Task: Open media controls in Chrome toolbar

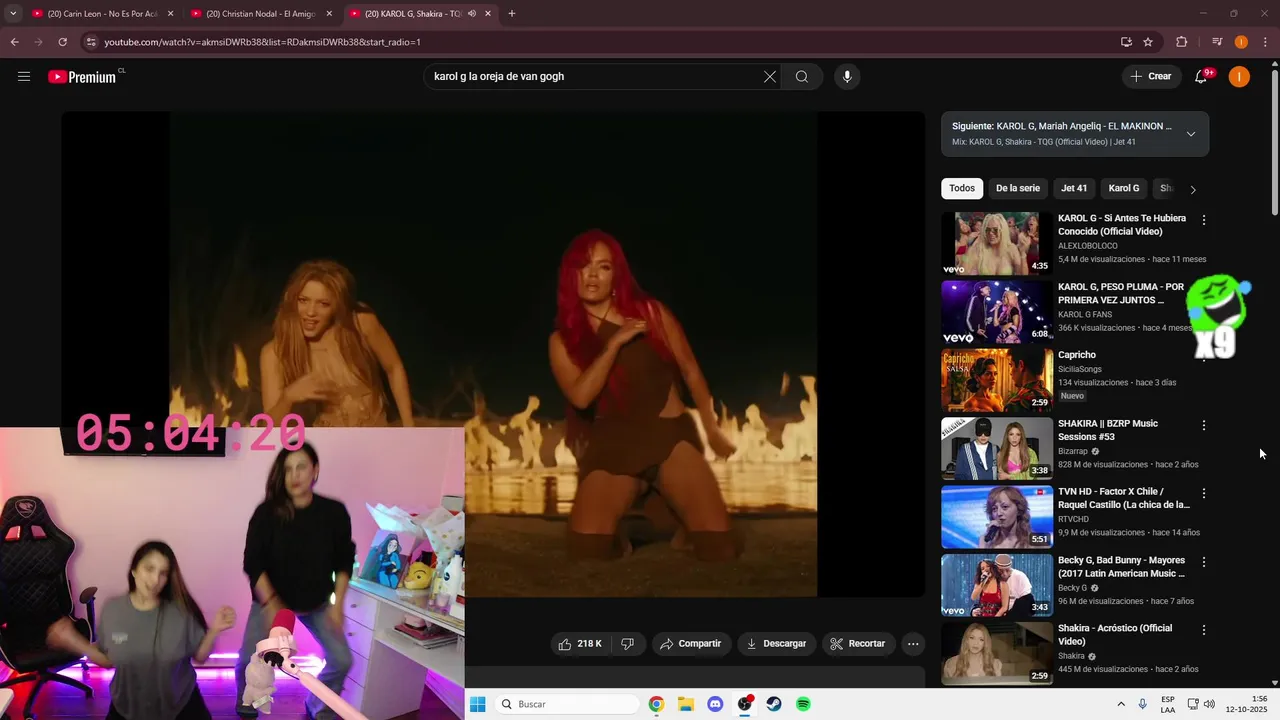Action: tap(1217, 42)
